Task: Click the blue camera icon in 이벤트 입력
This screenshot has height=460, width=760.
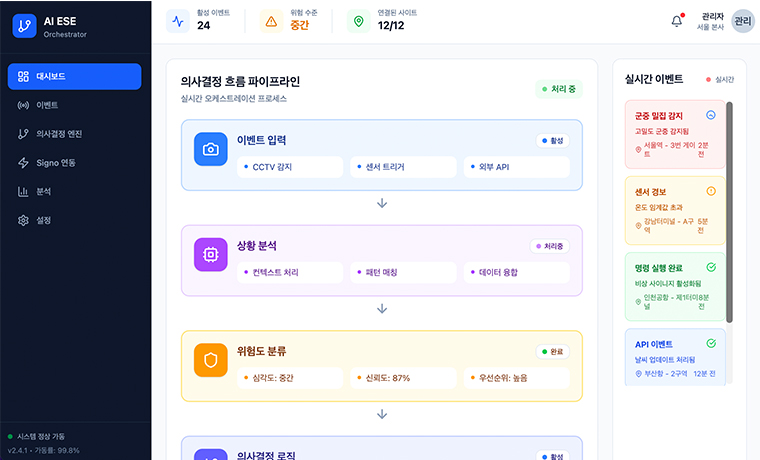Action: (x=210, y=149)
